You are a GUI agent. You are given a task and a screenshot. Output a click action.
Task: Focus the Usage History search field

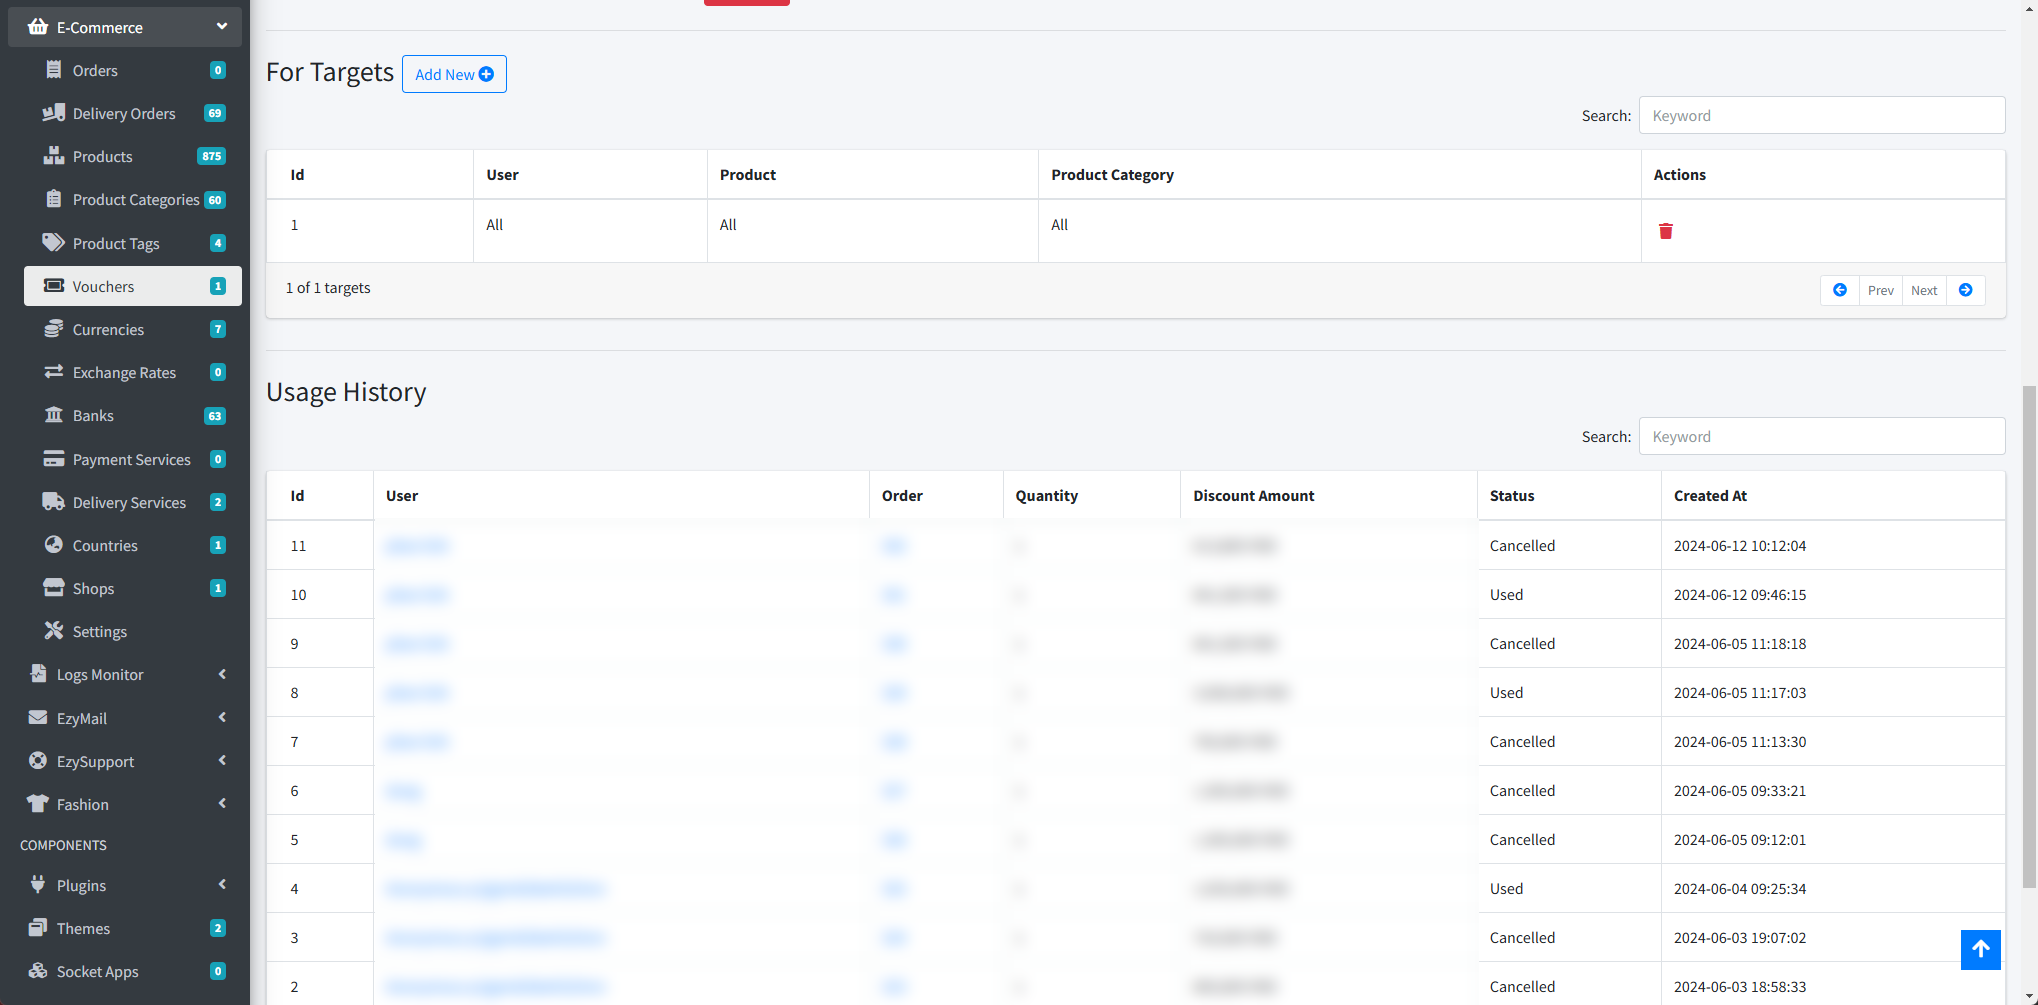[x=1821, y=436]
